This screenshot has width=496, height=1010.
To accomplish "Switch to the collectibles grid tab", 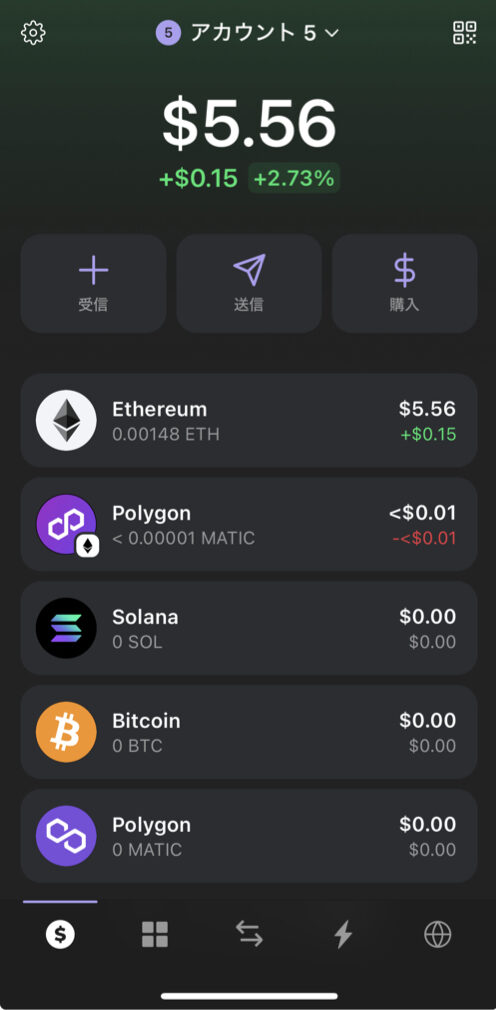I will click(155, 934).
